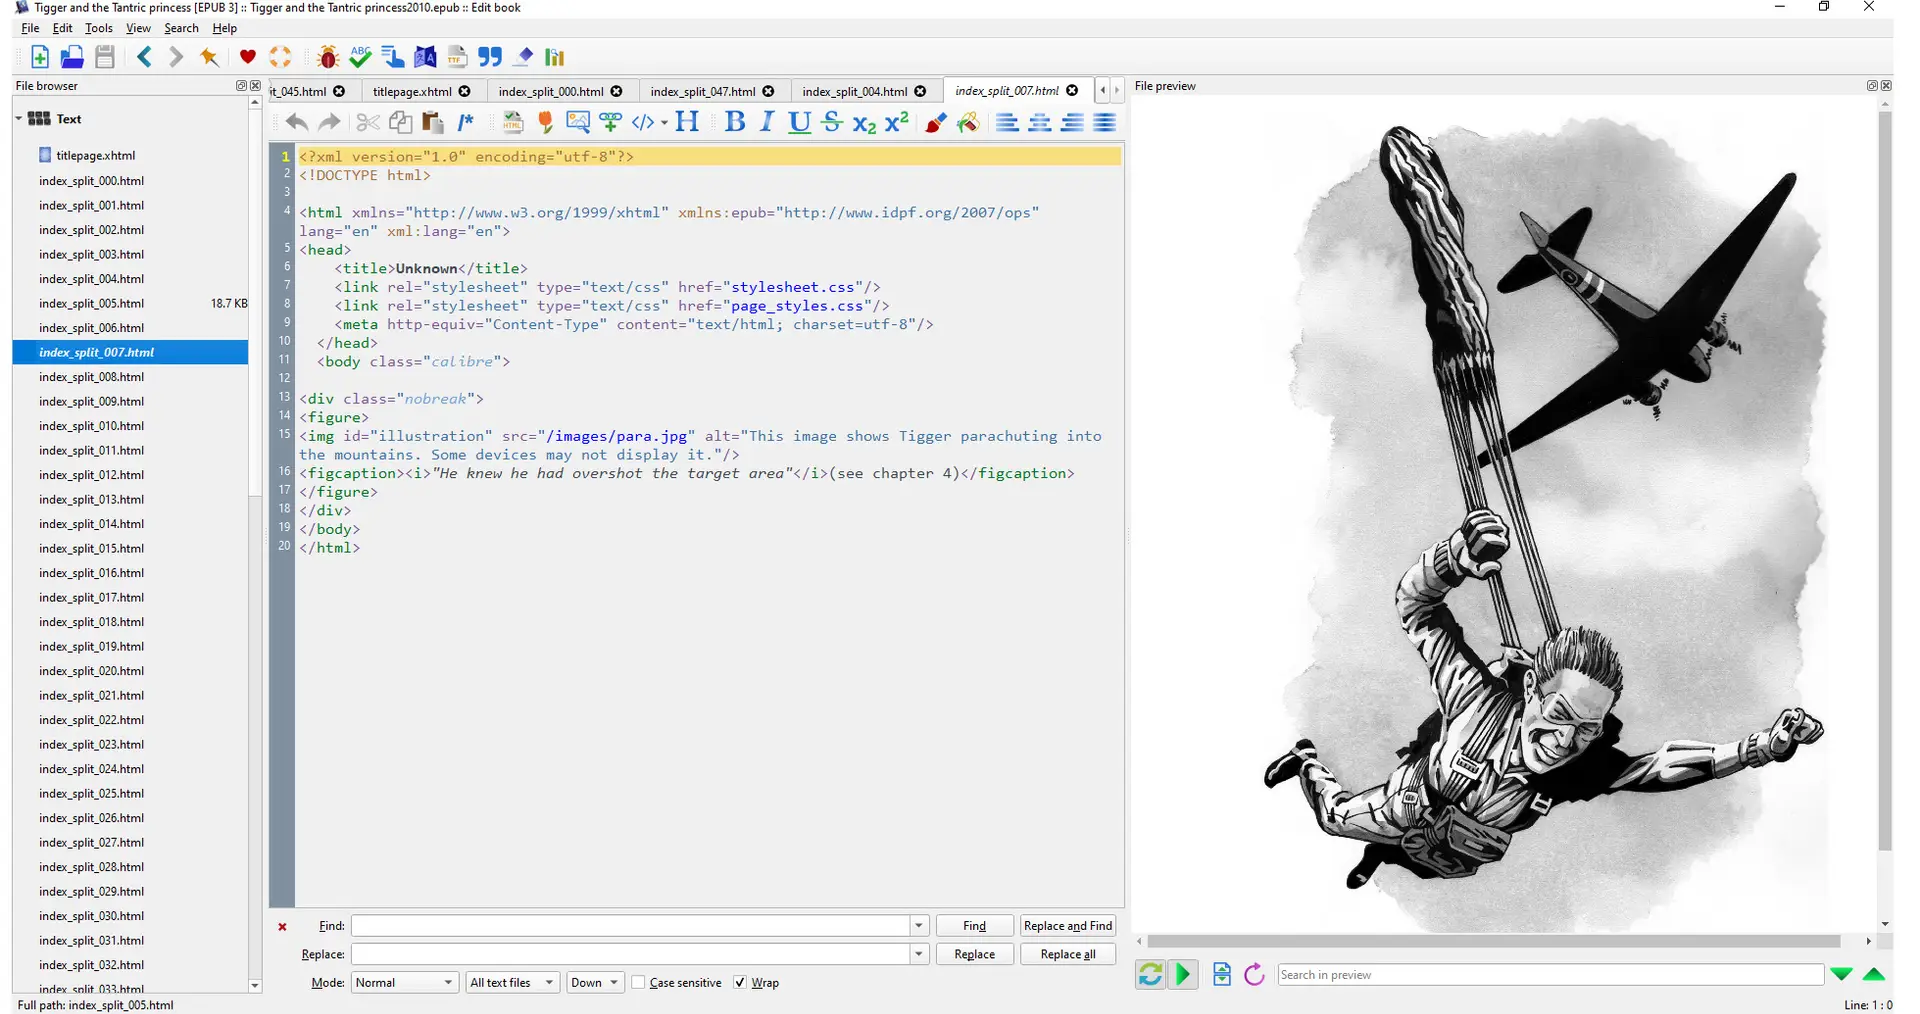Open the Tools menu
The height and width of the screenshot is (1014, 1920).
(98, 28)
